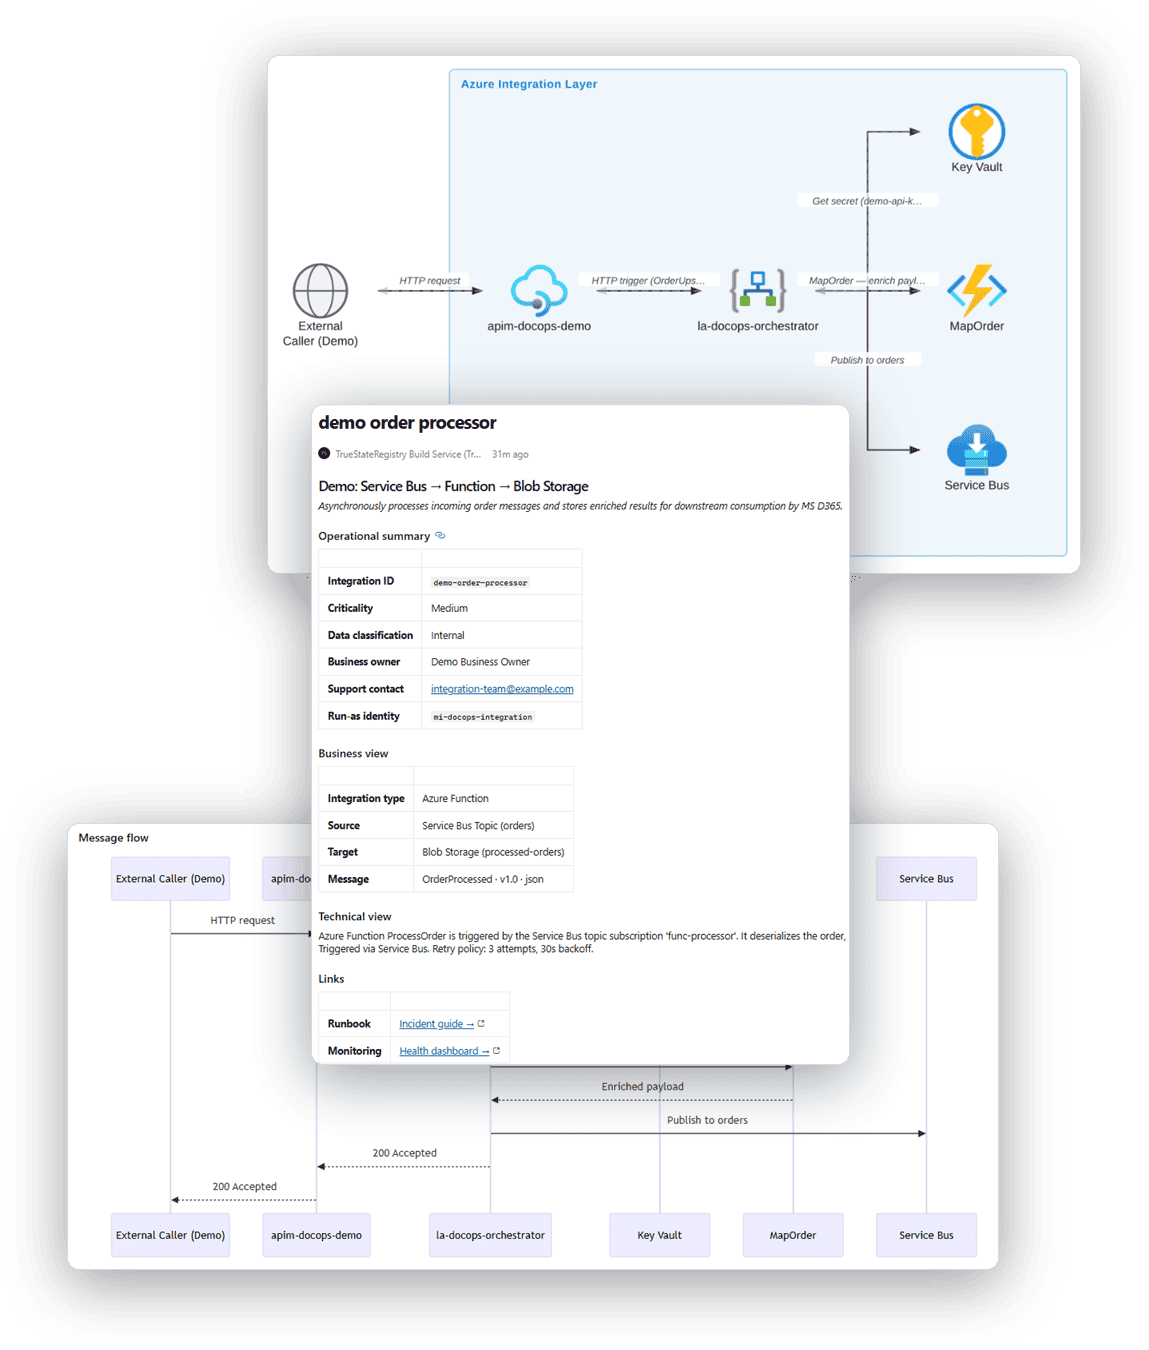Click lower 'la-docops-orchestrator' participant box in Message flow
The width and height of the screenshot is (1149, 1350).
[x=490, y=1235]
